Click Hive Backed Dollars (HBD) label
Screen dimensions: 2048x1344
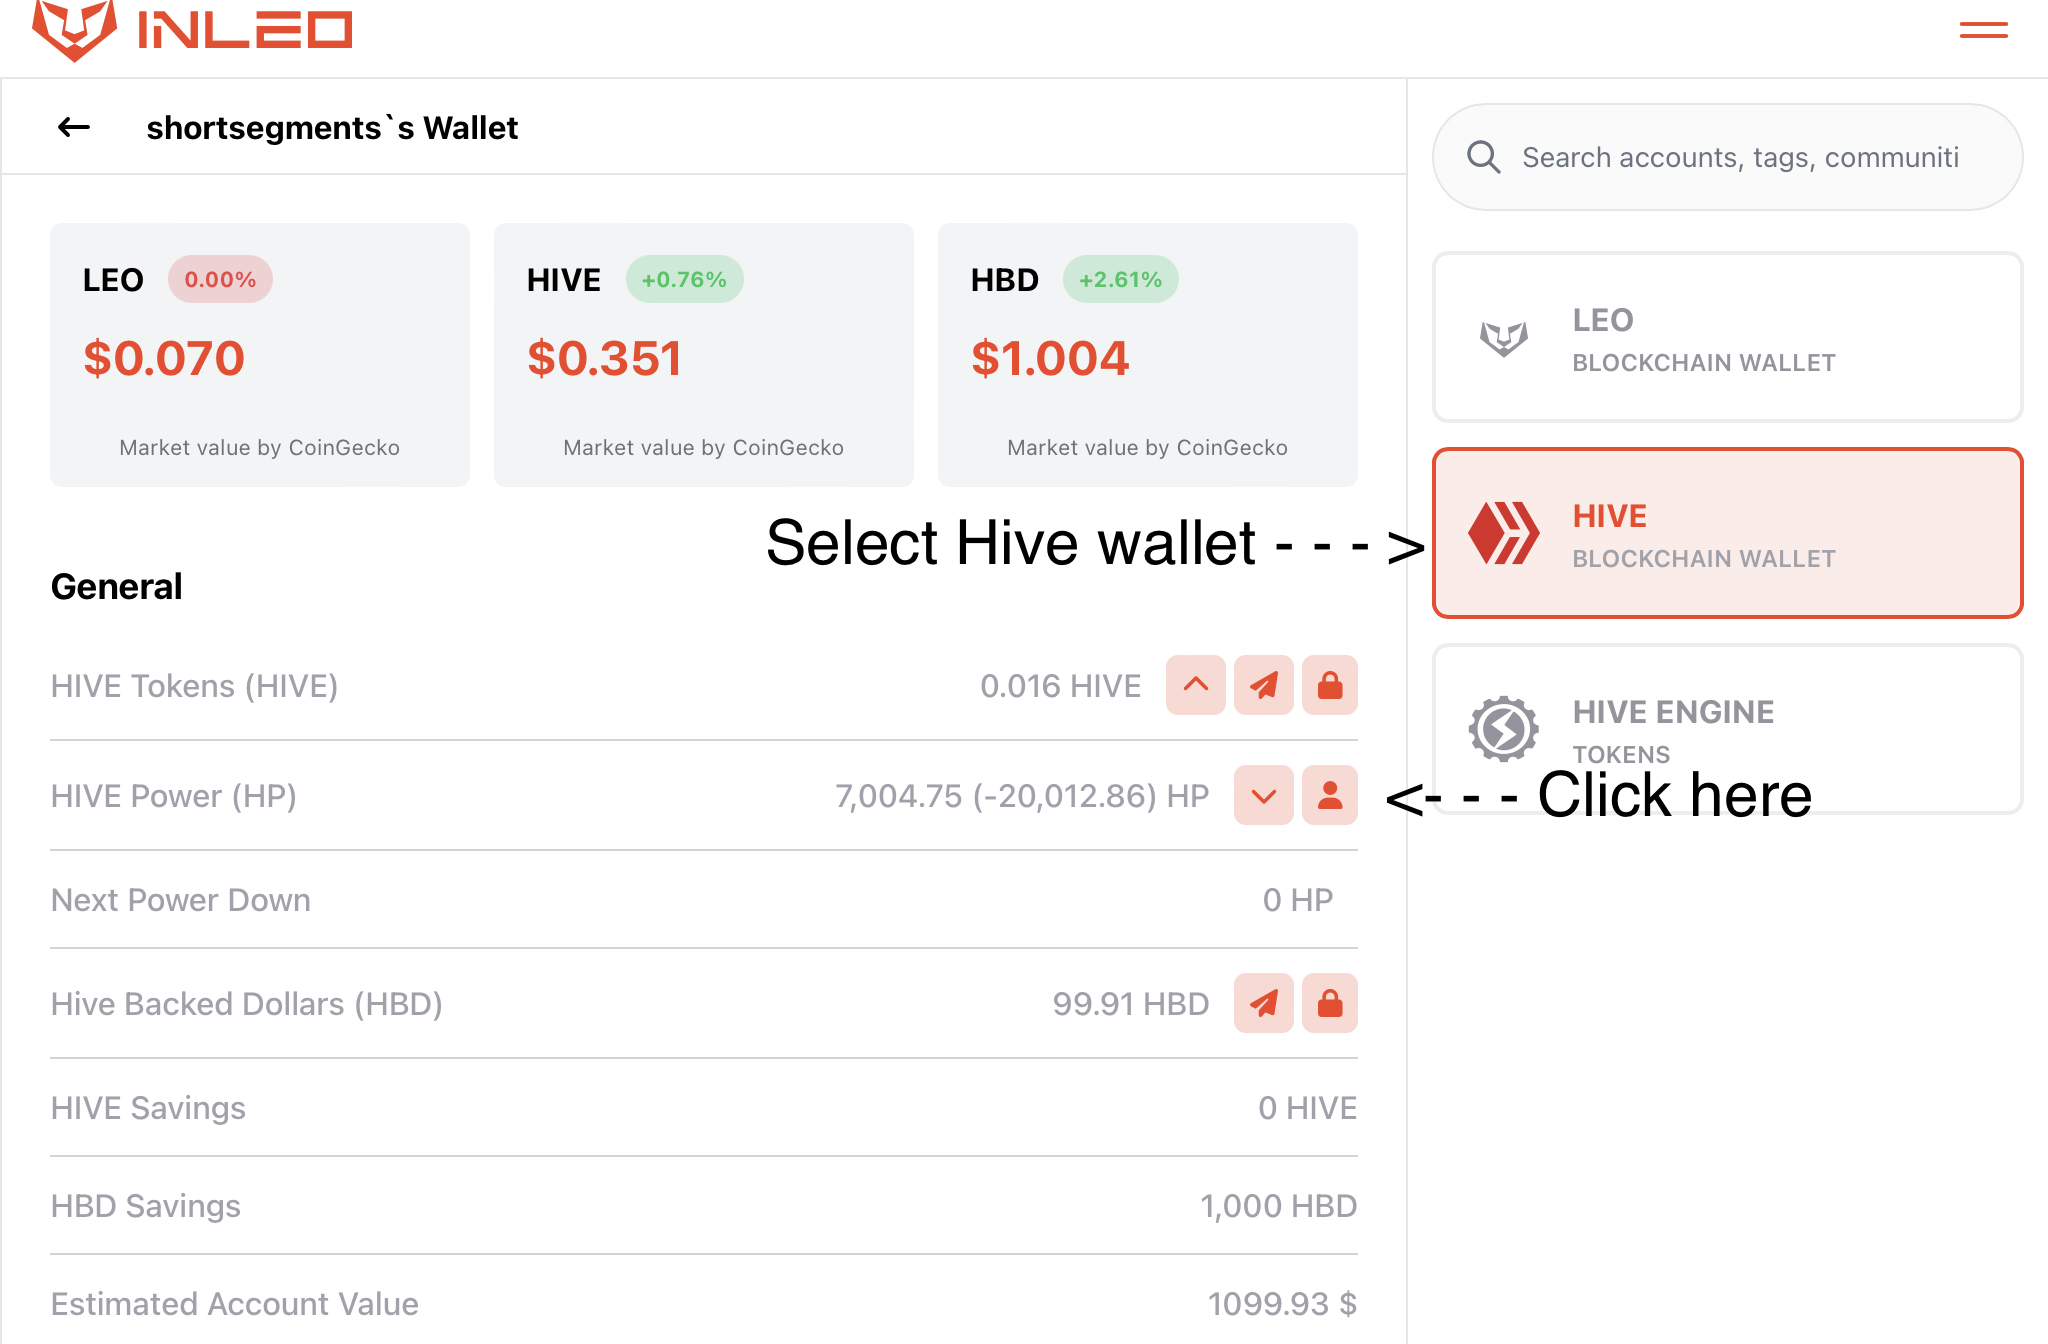pos(247,1004)
